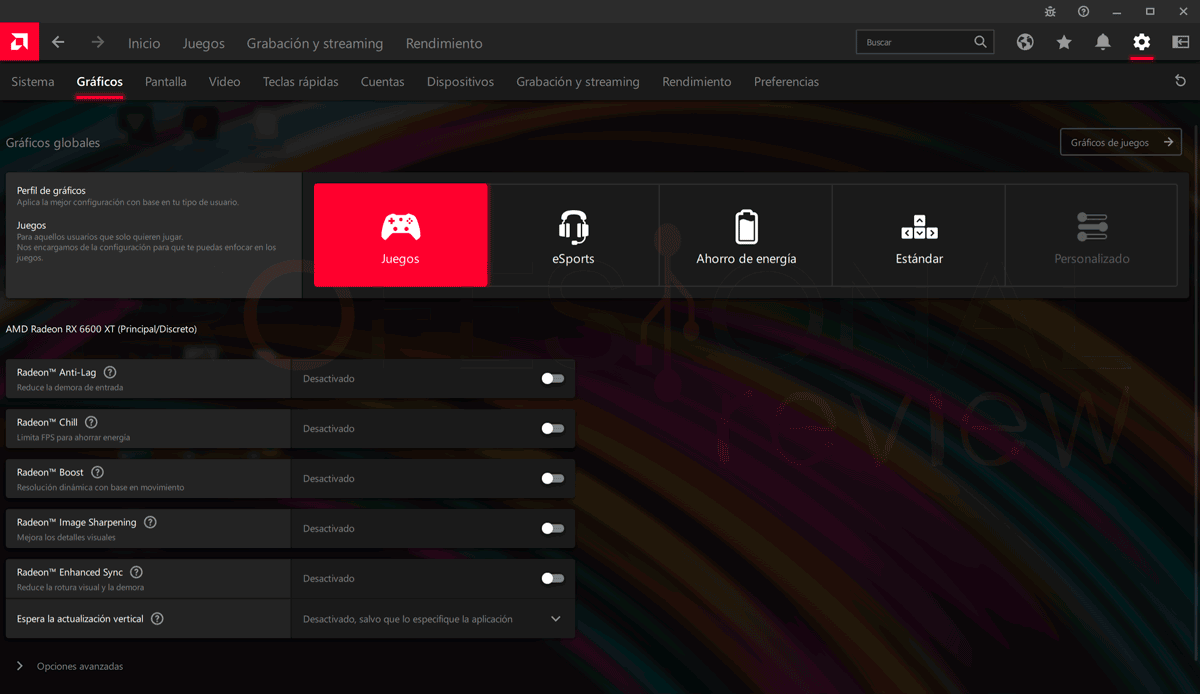
Task: Select the eSports profile
Action: coord(573,235)
